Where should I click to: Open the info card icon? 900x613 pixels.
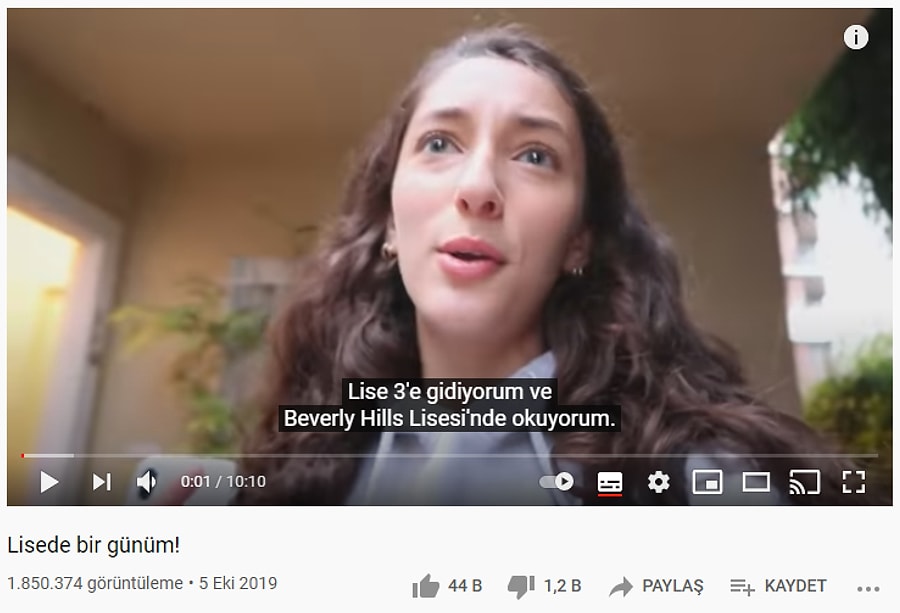point(856,37)
